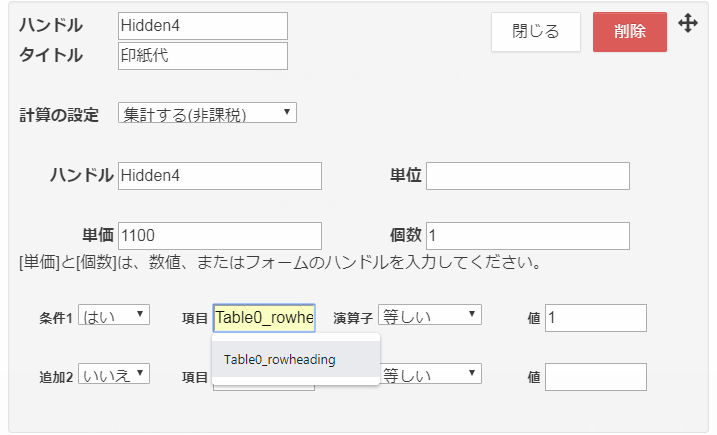Click the empty 追加2 値 input field
Image resolution: width=717 pixels, height=435 pixels.
tap(596, 377)
